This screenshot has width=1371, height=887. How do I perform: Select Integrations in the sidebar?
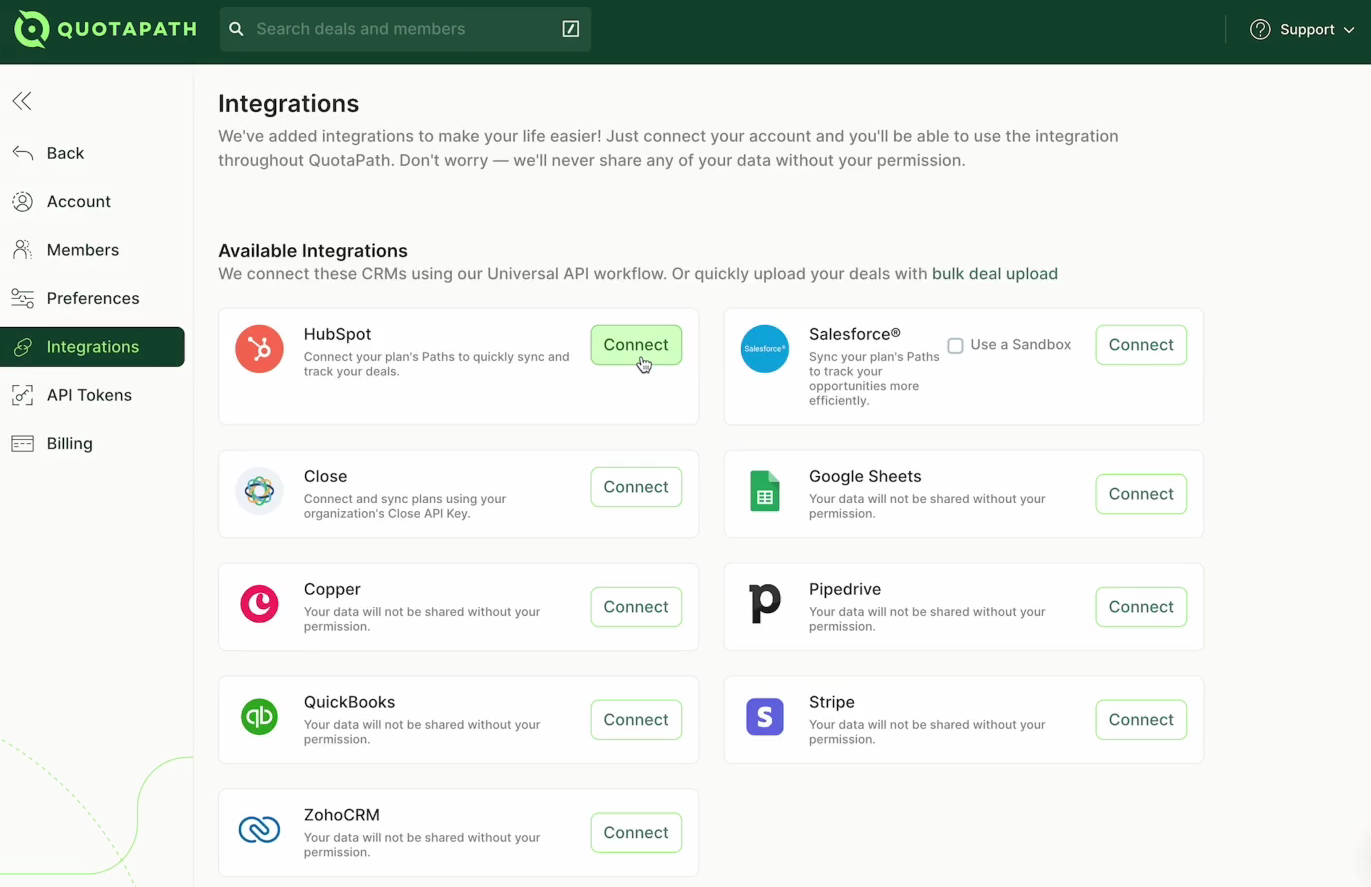pyautogui.click(x=92, y=347)
